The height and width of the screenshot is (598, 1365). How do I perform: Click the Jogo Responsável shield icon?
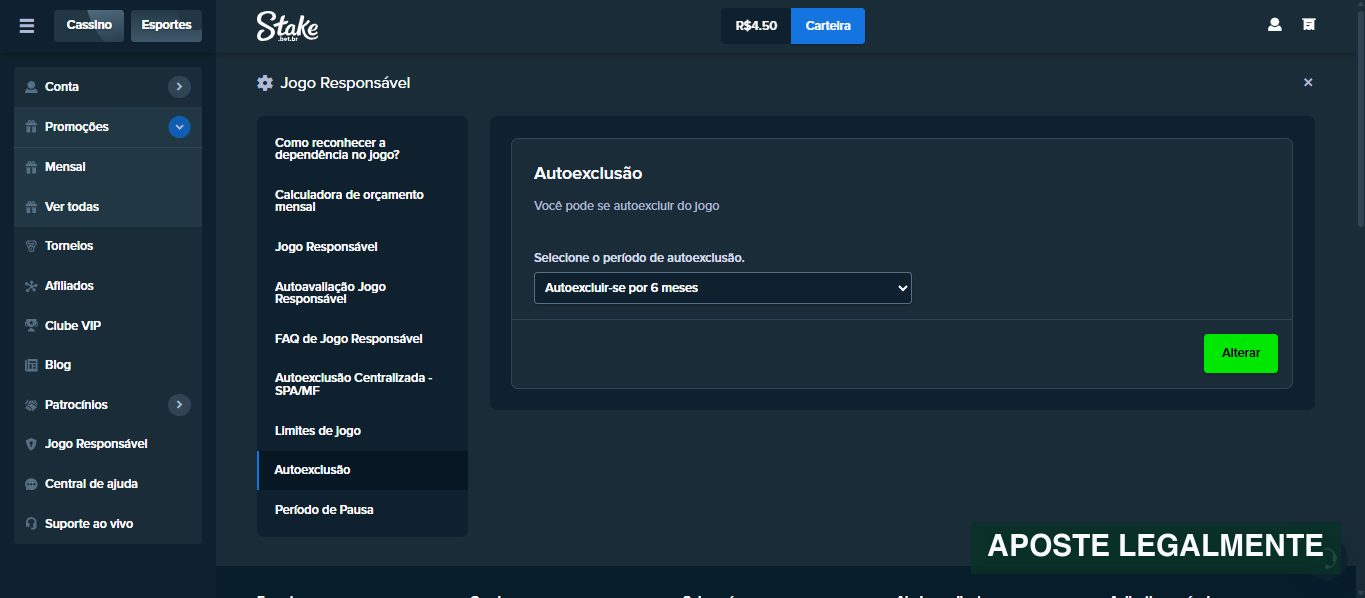[31, 444]
